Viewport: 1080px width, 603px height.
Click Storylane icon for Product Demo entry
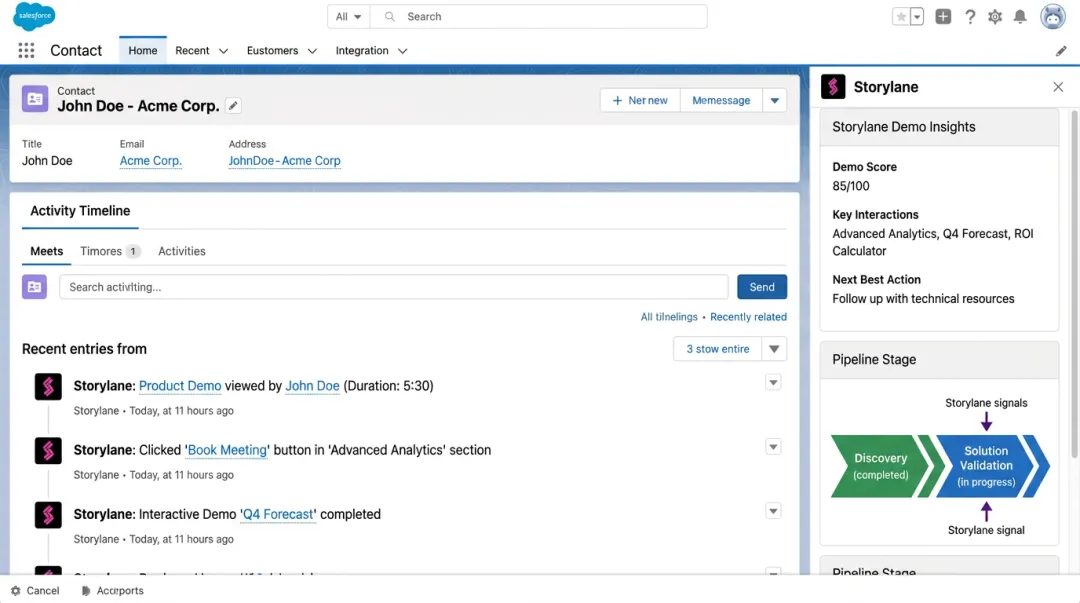pyautogui.click(x=48, y=387)
